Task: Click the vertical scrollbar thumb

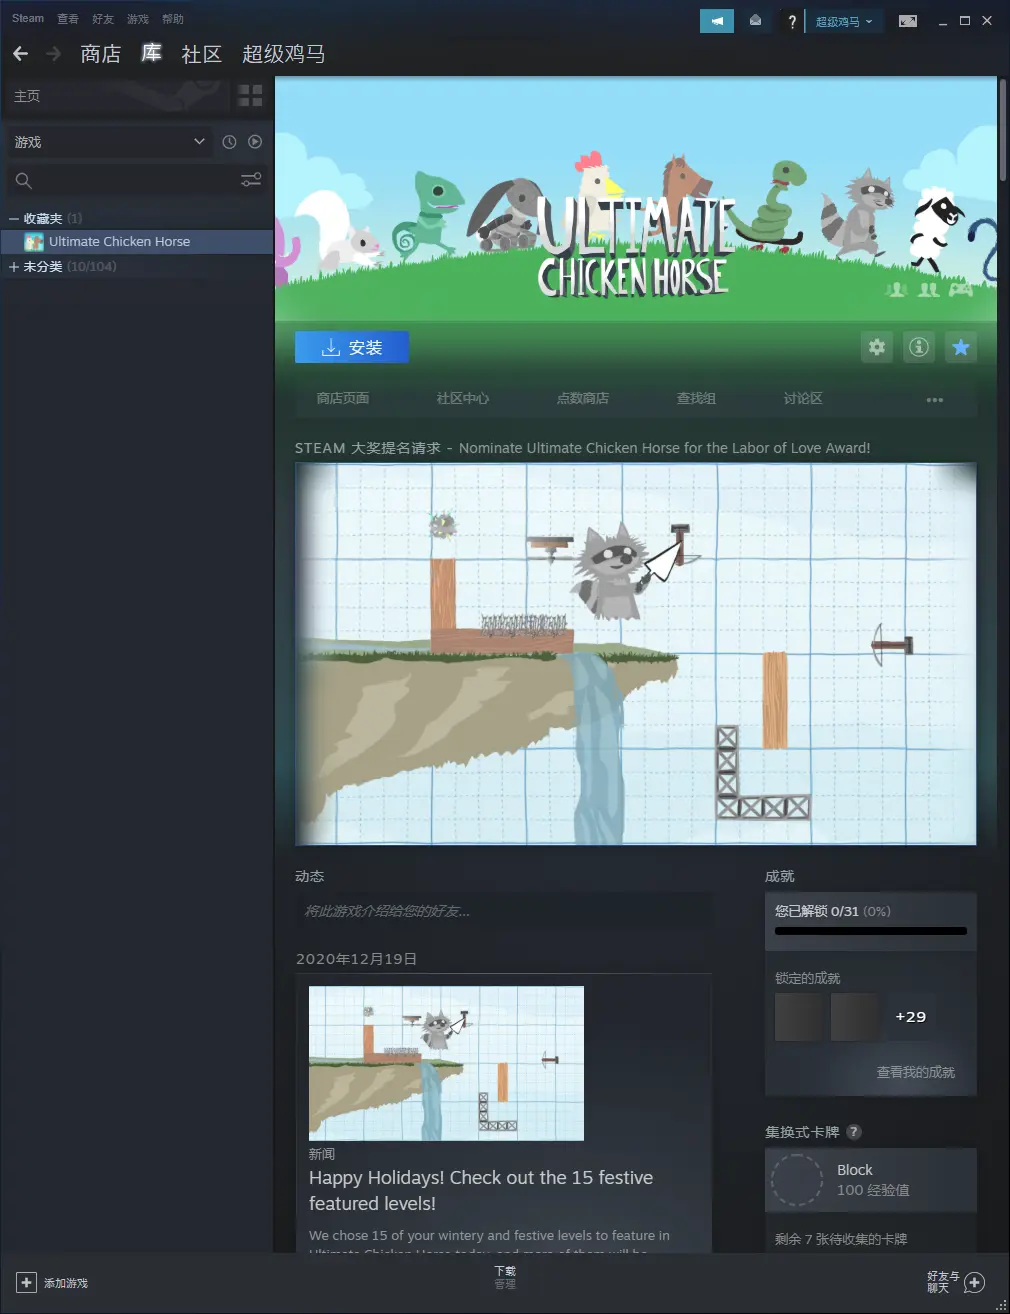Action: pyautogui.click(x=1003, y=131)
